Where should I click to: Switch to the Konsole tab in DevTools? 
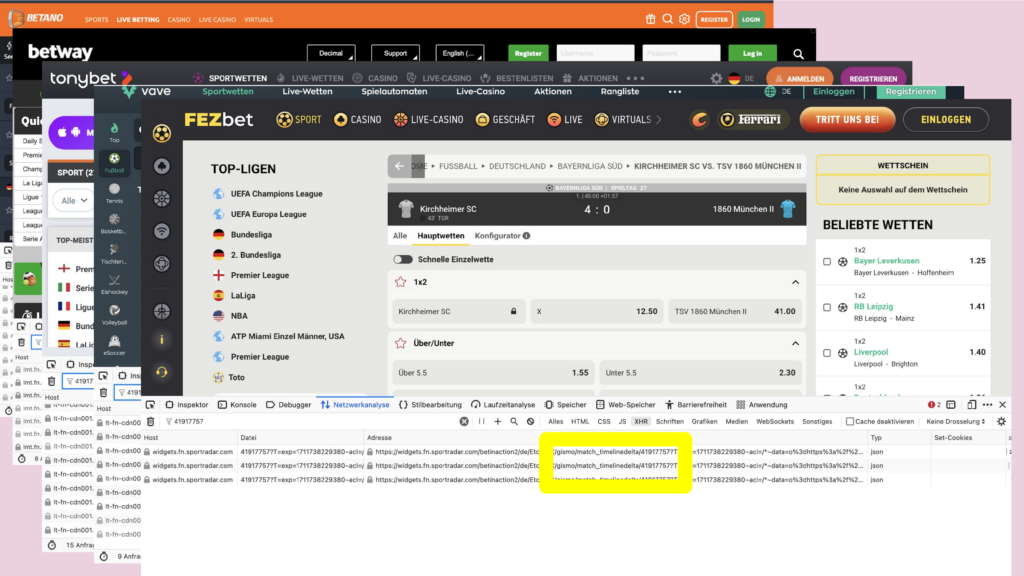[x=237, y=405]
